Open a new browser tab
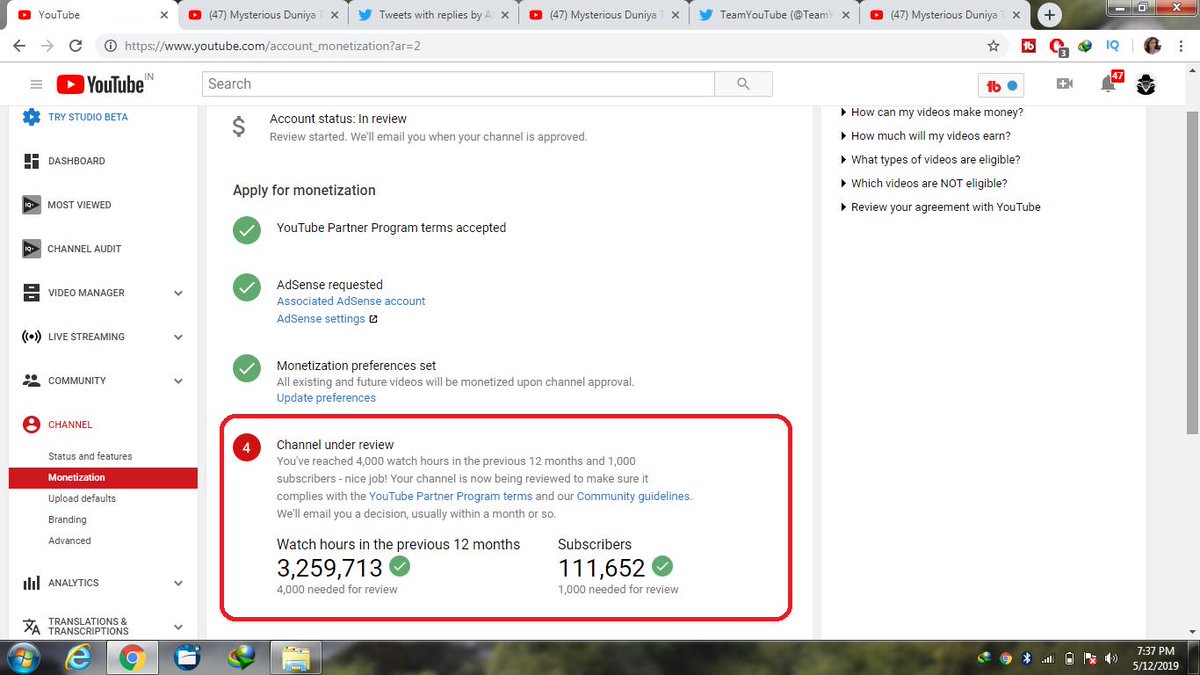 (1050, 15)
